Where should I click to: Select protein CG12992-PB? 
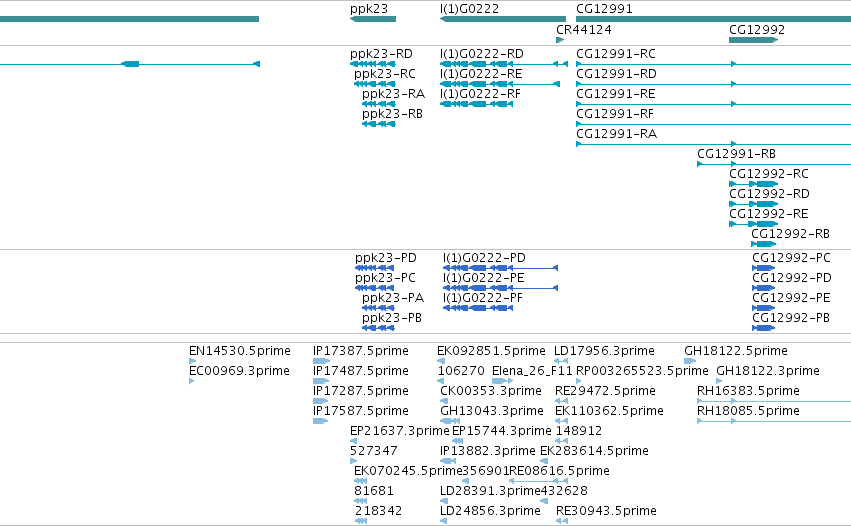pyautogui.click(x=764, y=328)
